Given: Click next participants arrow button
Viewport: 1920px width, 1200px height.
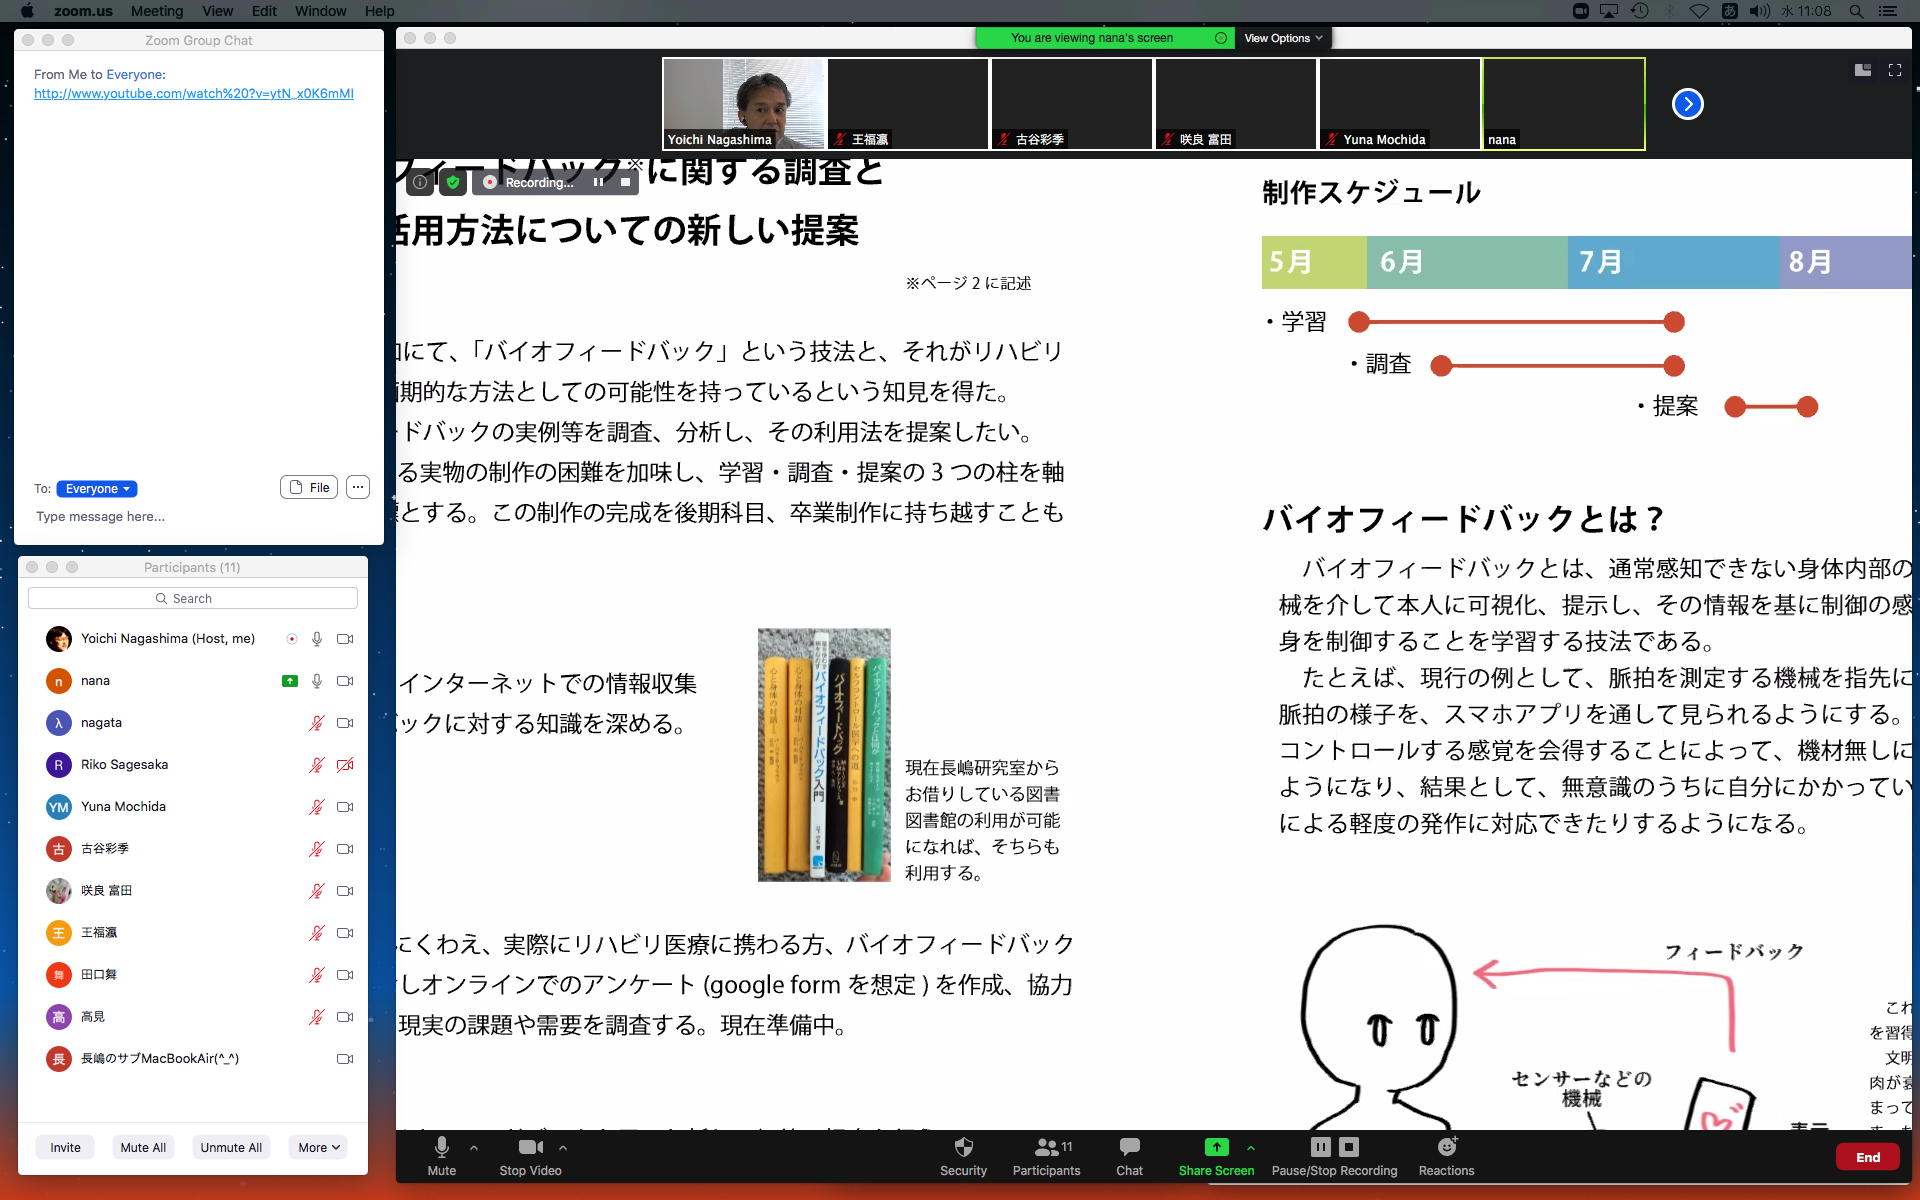Looking at the screenshot, I should [1687, 104].
